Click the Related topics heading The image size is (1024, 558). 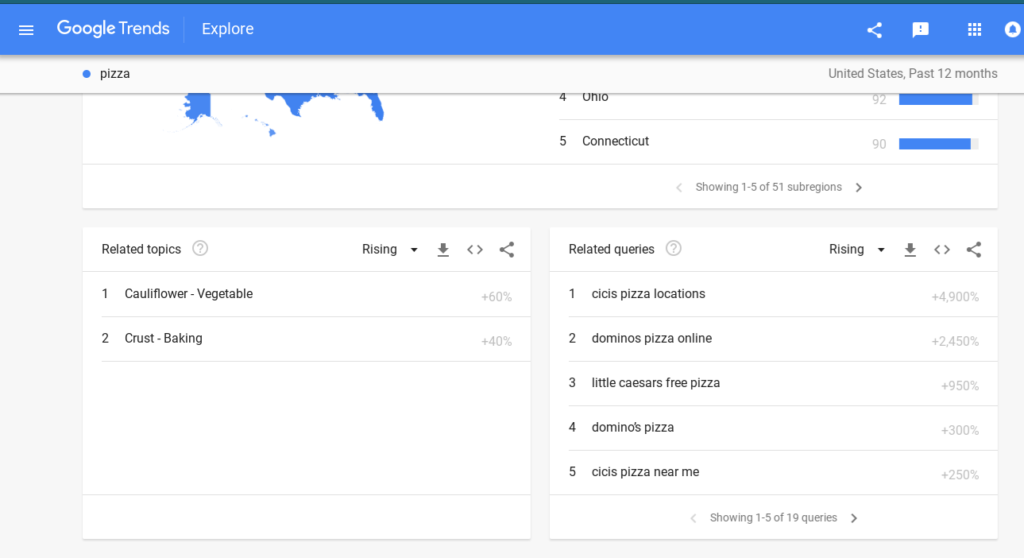pyautogui.click(x=141, y=249)
